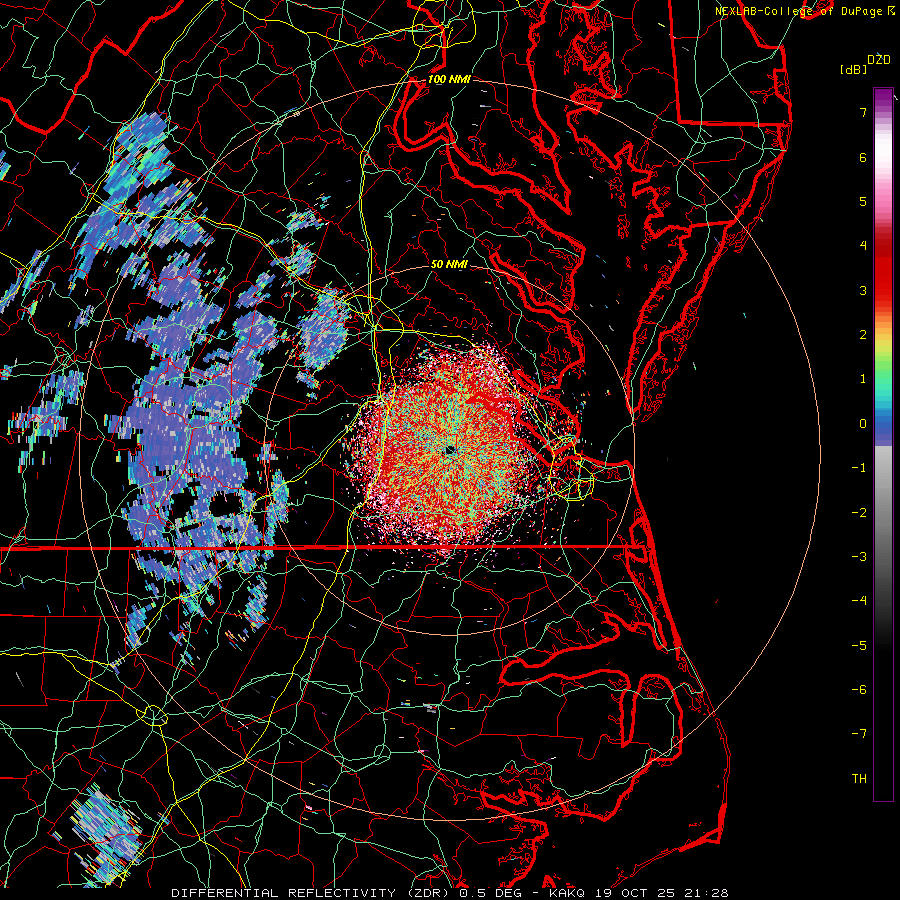The height and width of the screenshot is (900, 900).
Task: Select the -5 dB scale value
Action: pyautogui.click(x=859, y=646)
